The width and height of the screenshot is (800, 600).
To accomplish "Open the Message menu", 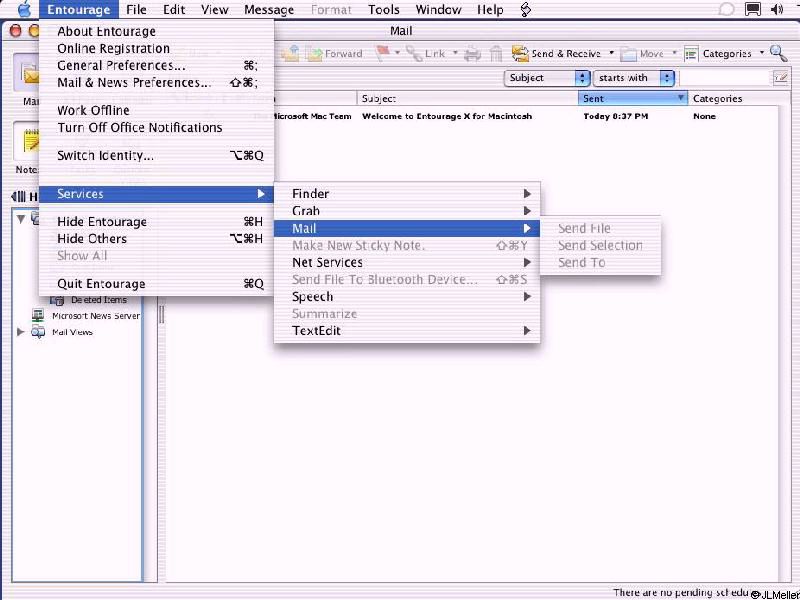I will coord(269,10).
